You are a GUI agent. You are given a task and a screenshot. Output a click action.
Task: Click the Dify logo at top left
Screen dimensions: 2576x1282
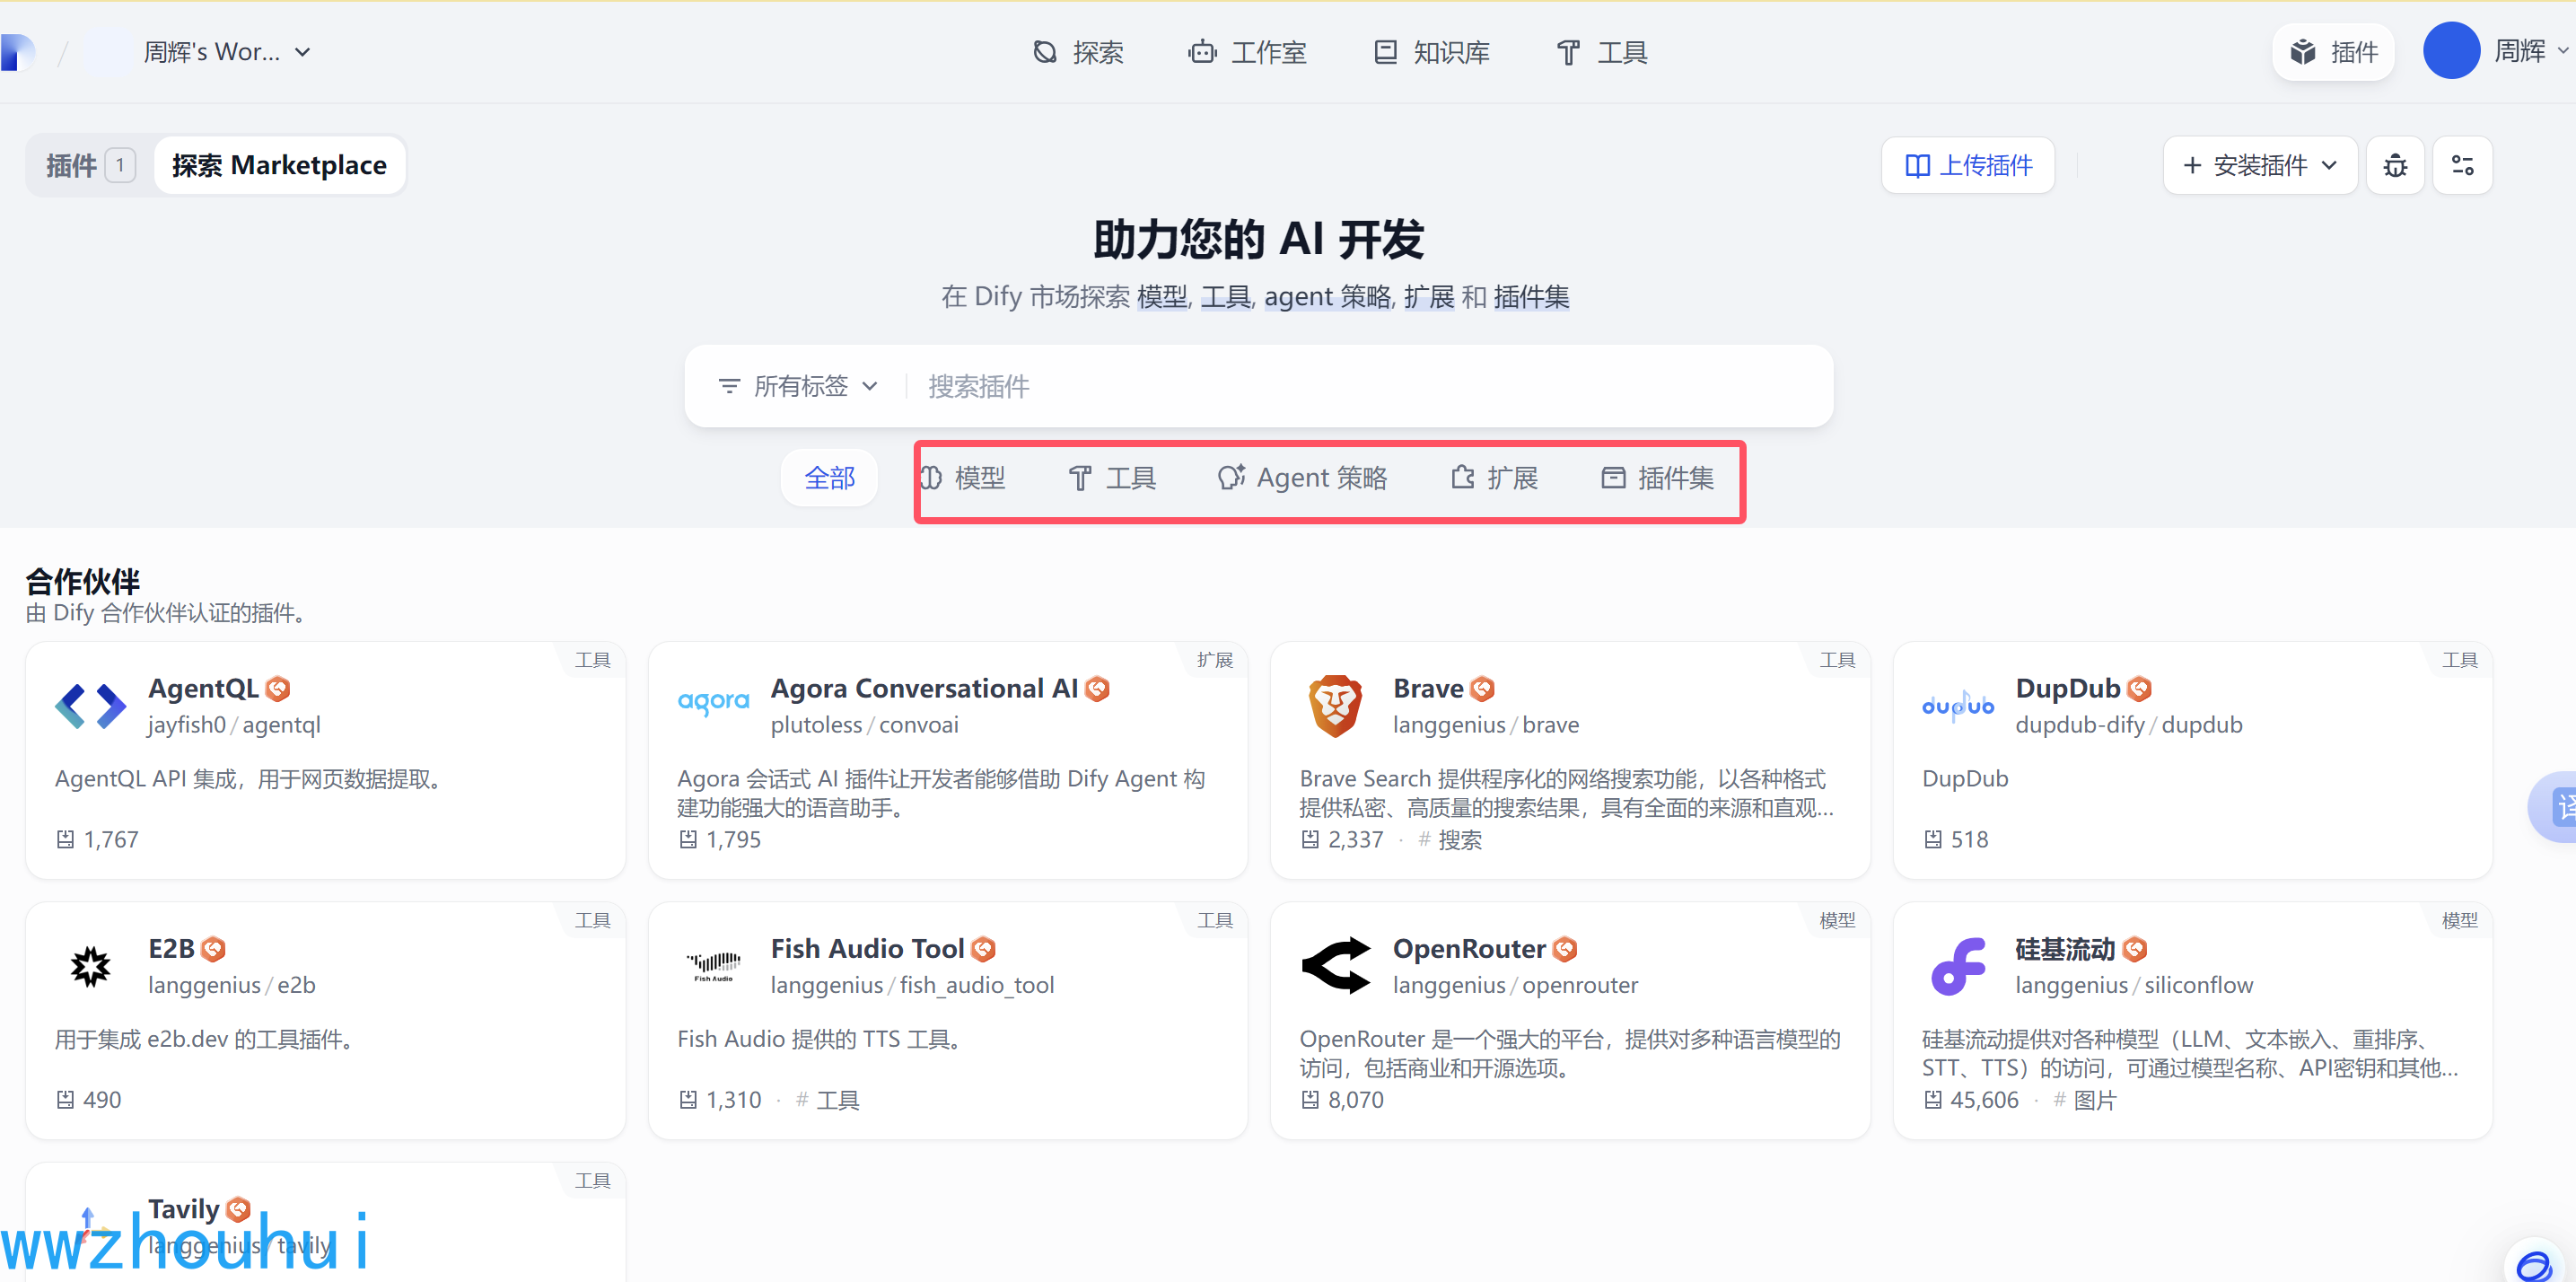coord(18,52)
